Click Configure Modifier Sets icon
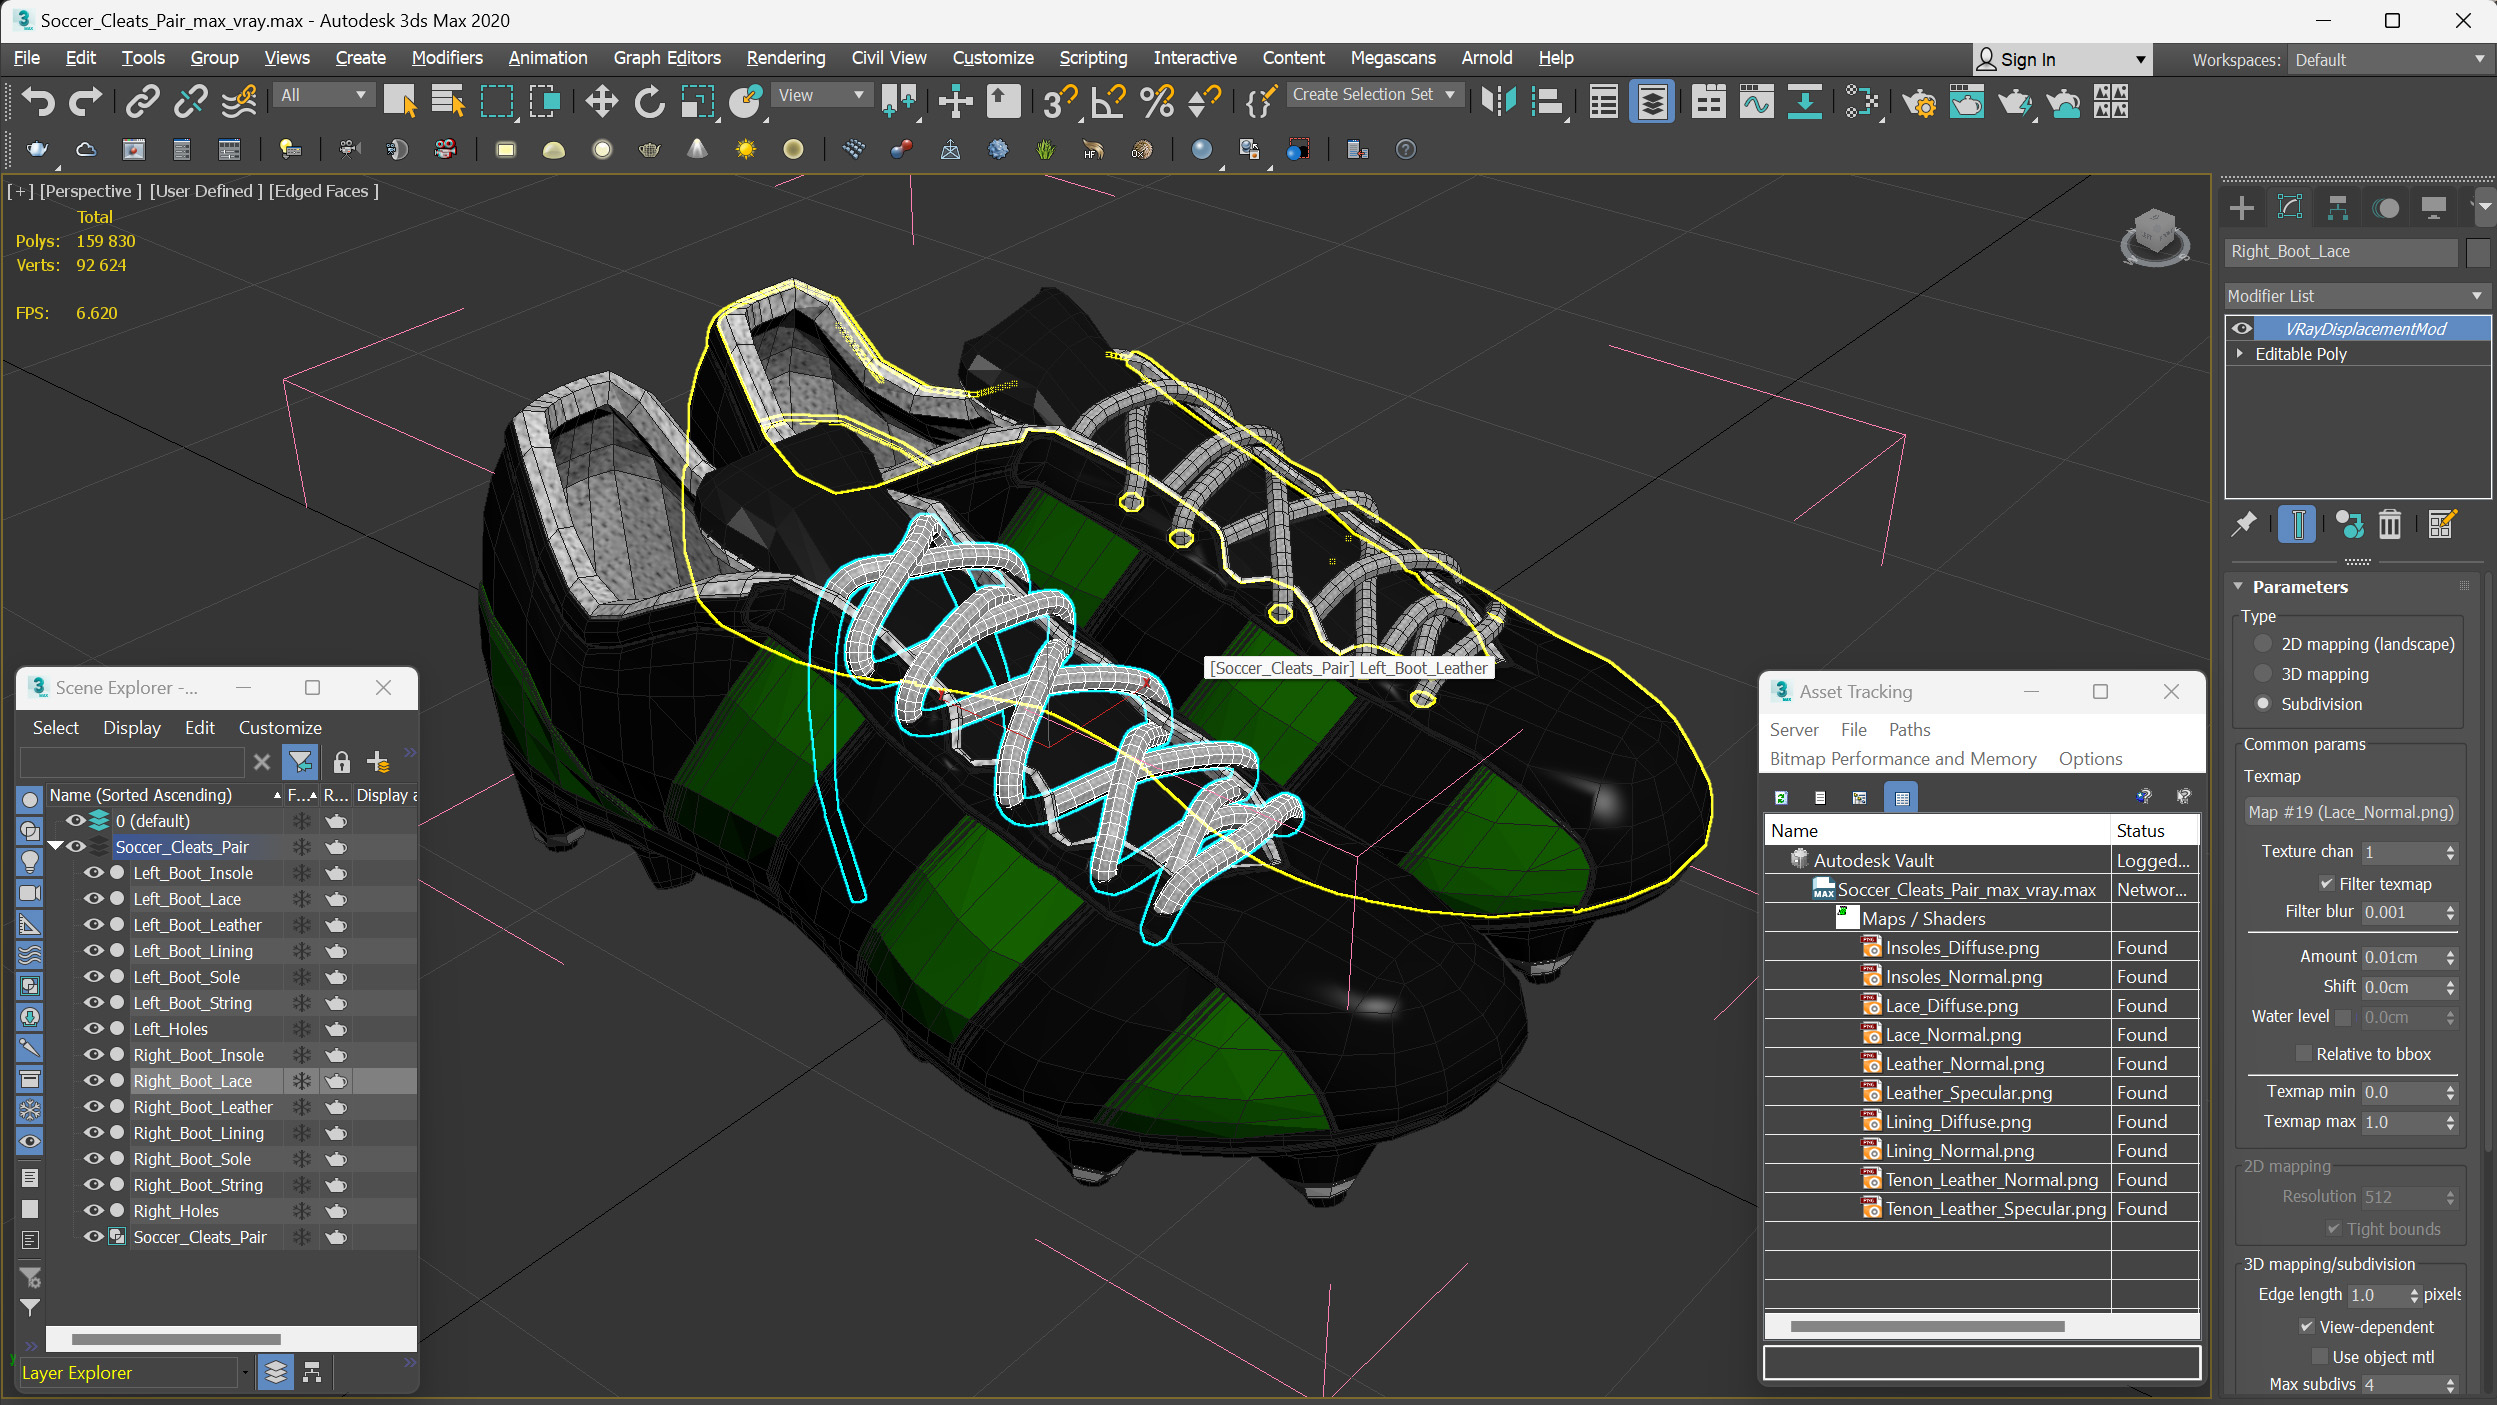 [x=2441, y=523]
